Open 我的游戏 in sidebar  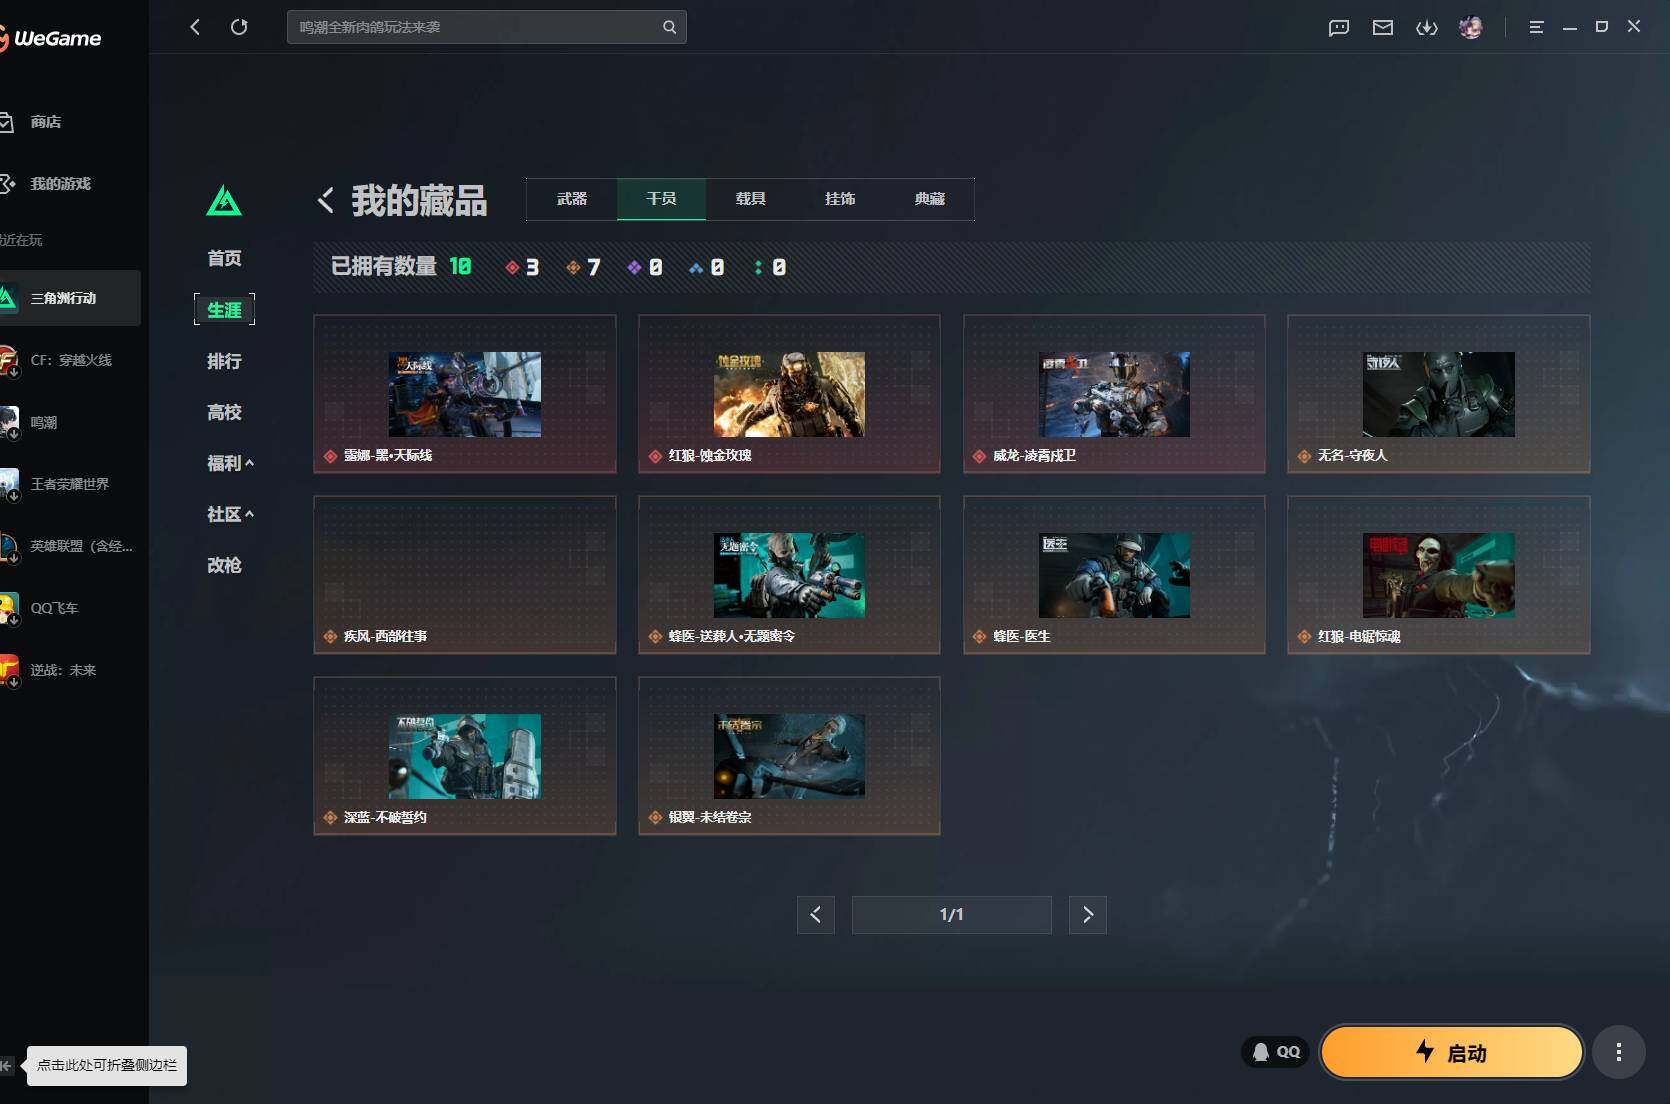click(x=60, y=184)
